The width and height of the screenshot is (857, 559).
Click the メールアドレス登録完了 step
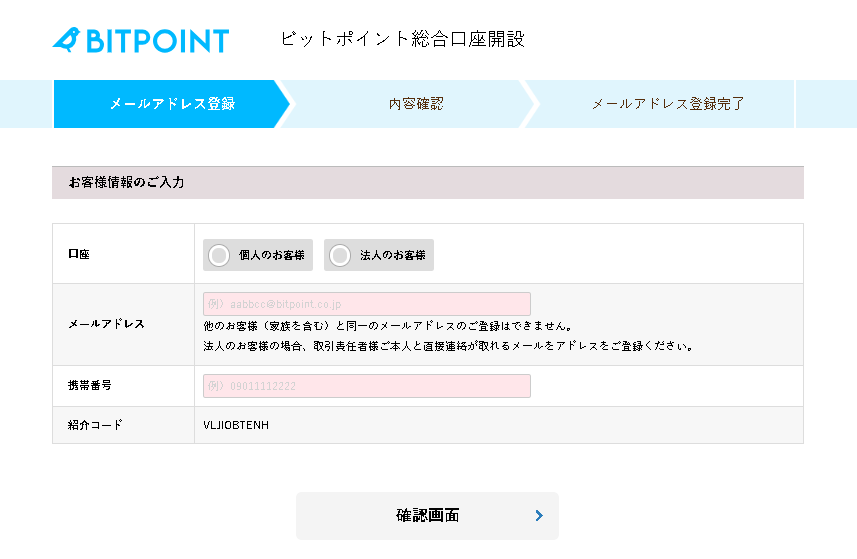click(667, 104)
